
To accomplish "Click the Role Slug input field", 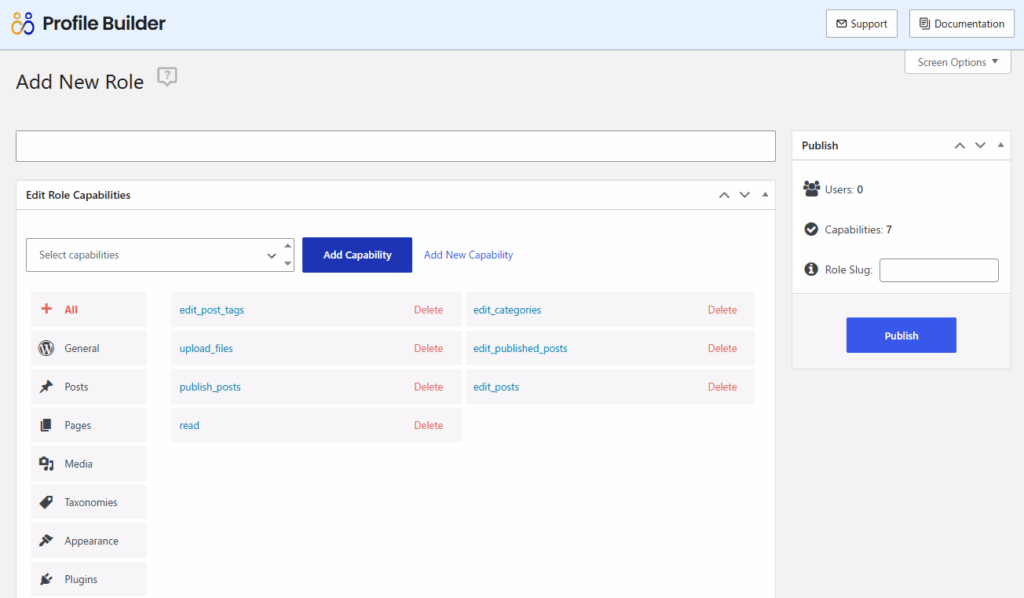I will [x=938, y=270].
